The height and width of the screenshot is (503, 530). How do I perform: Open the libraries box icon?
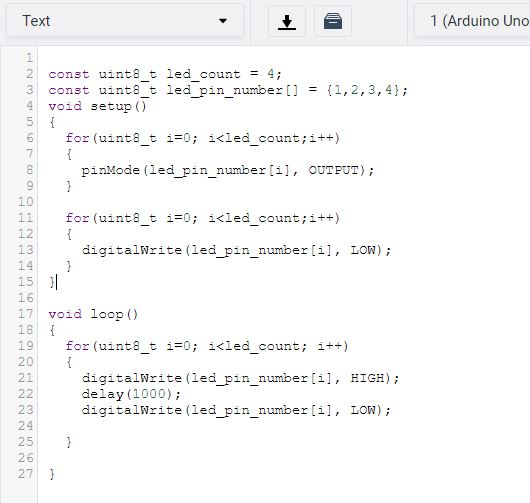pos(333,21)
